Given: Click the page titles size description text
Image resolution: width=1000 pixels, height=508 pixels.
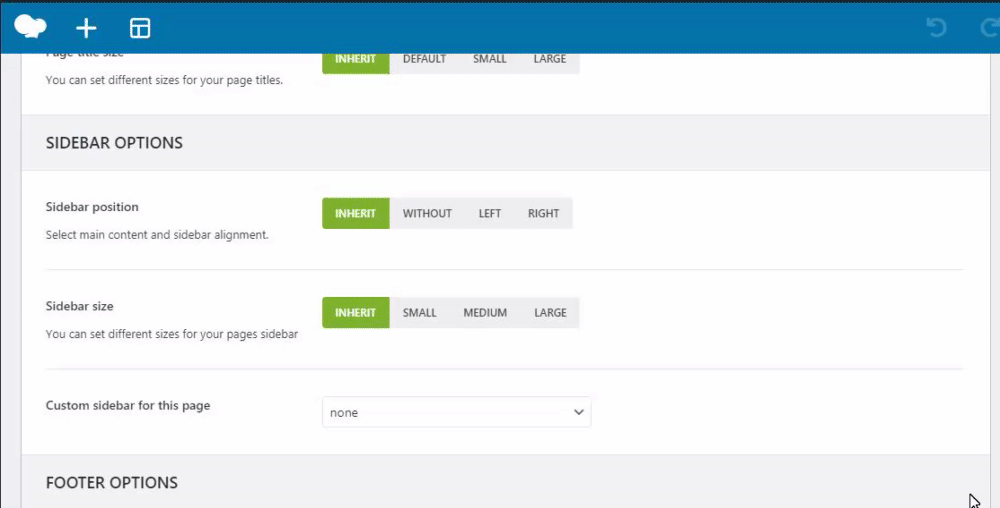Looking at the screenshot, I should point(165,81).
